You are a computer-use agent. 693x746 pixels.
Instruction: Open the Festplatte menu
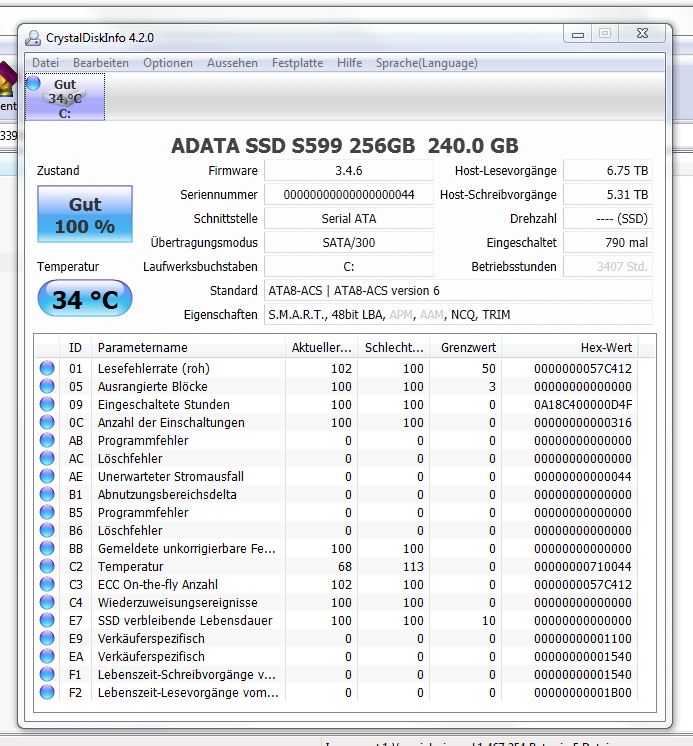pos(297,63)
